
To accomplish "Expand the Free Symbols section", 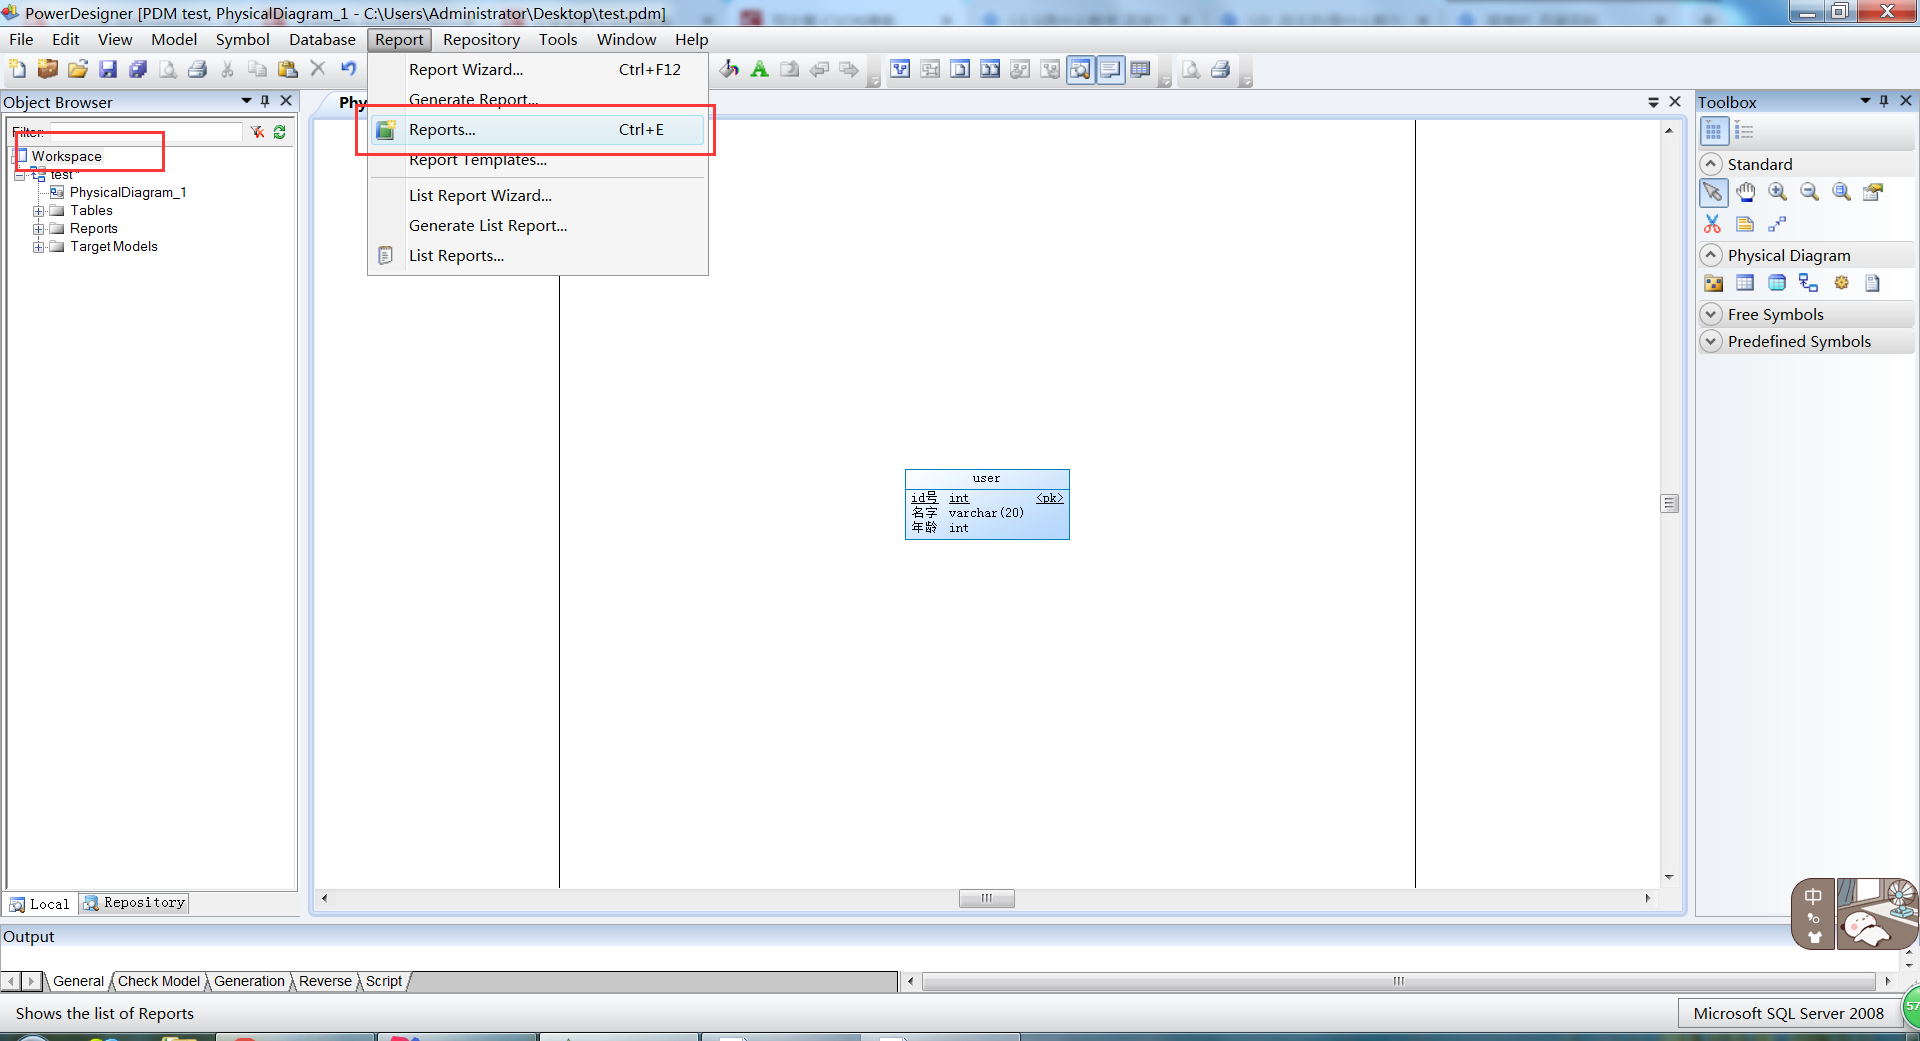I will pyautogui.click(x=1711, y=314).
